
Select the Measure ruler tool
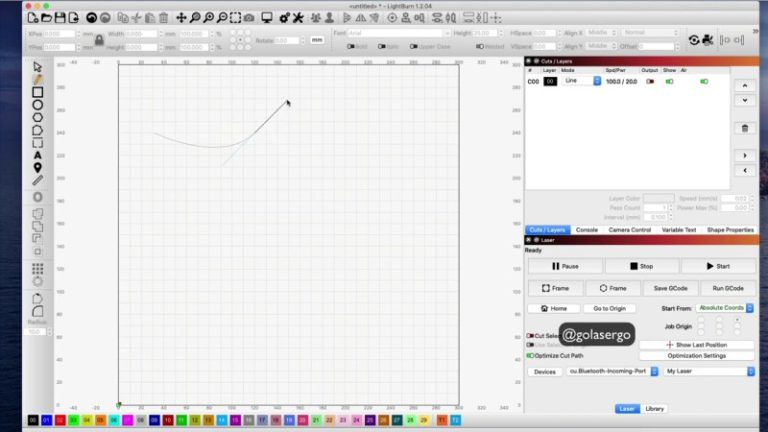pos(38,181)
